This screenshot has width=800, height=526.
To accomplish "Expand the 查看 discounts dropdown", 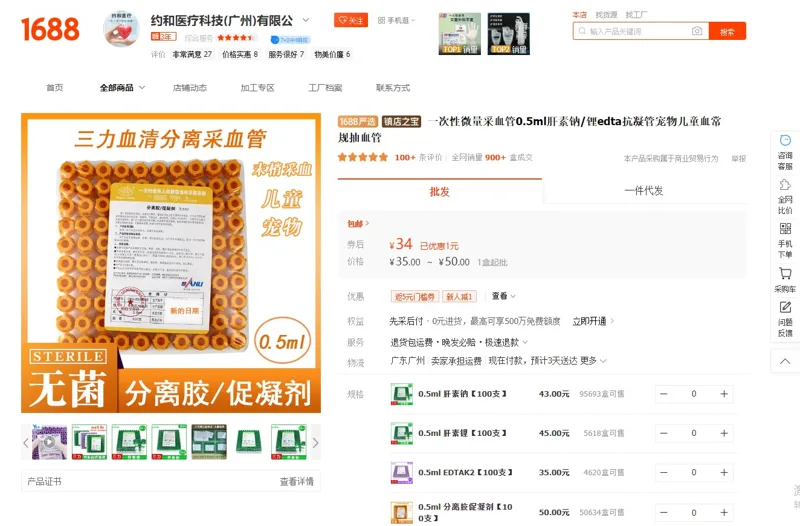I will point(504,296).
